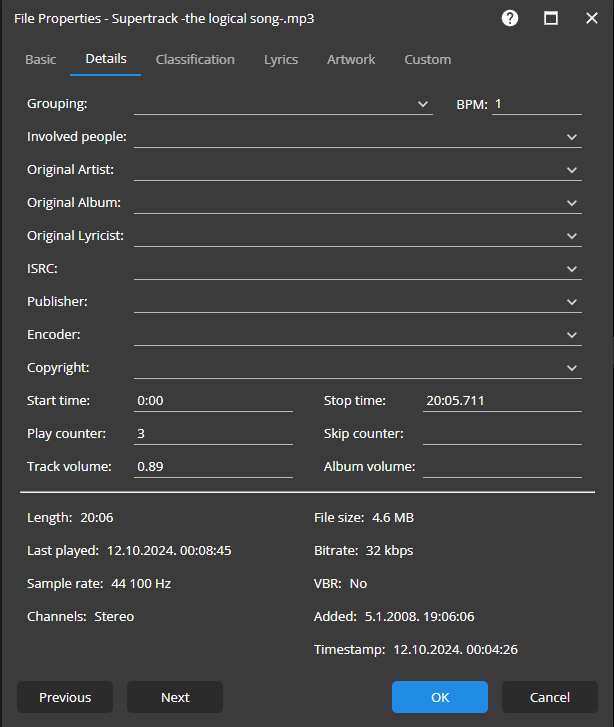Select the Artwork tab

click(351, 59)
